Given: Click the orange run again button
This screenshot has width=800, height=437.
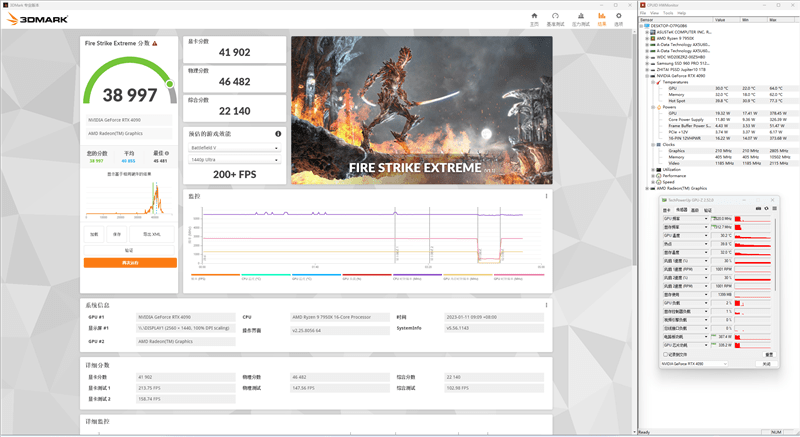Looking at the screenshot, I should (130, 263).
